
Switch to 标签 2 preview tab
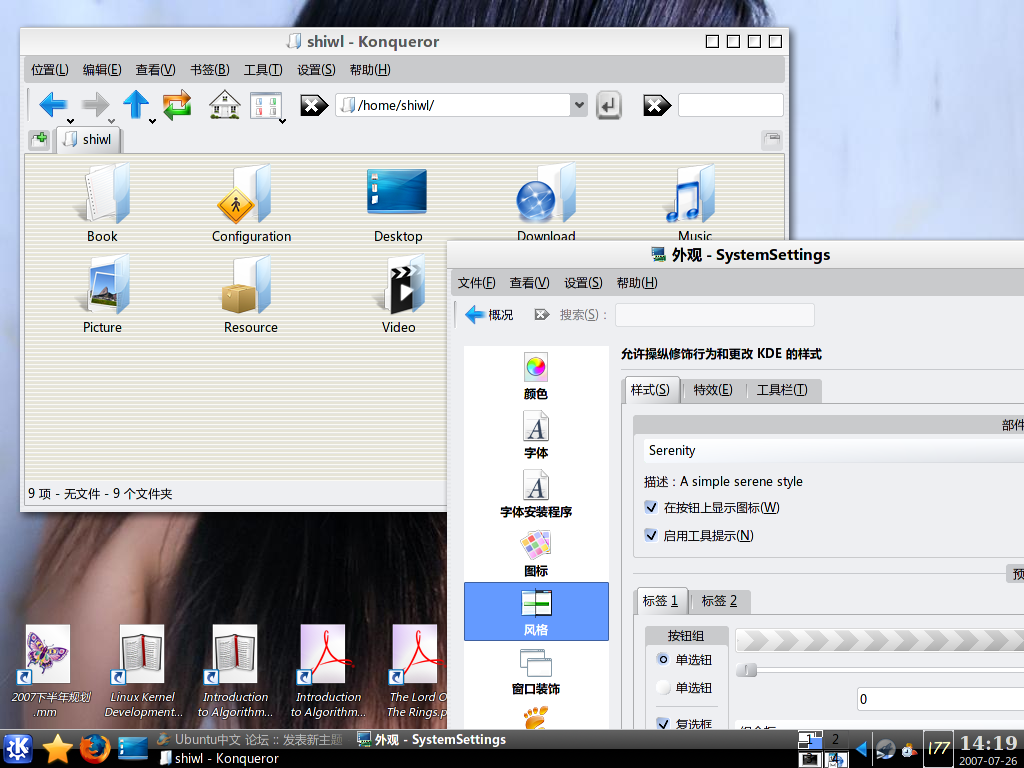pos(719,601)
